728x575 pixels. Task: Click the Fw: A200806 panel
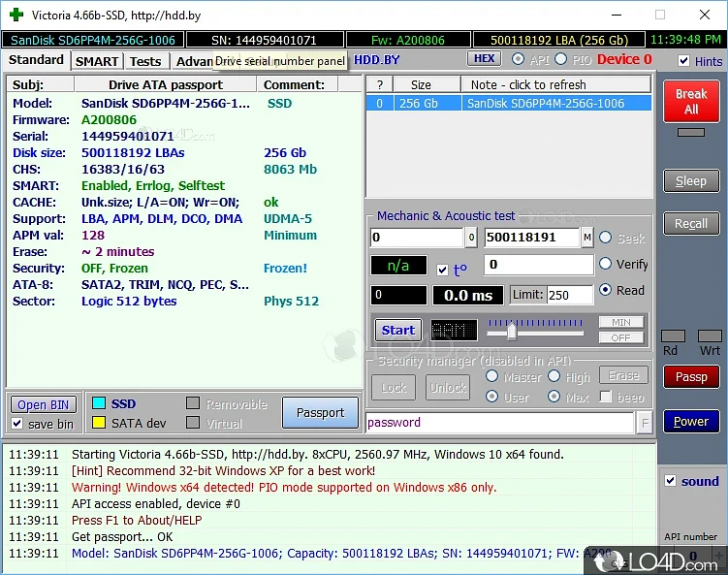click(x=408, y=40)
